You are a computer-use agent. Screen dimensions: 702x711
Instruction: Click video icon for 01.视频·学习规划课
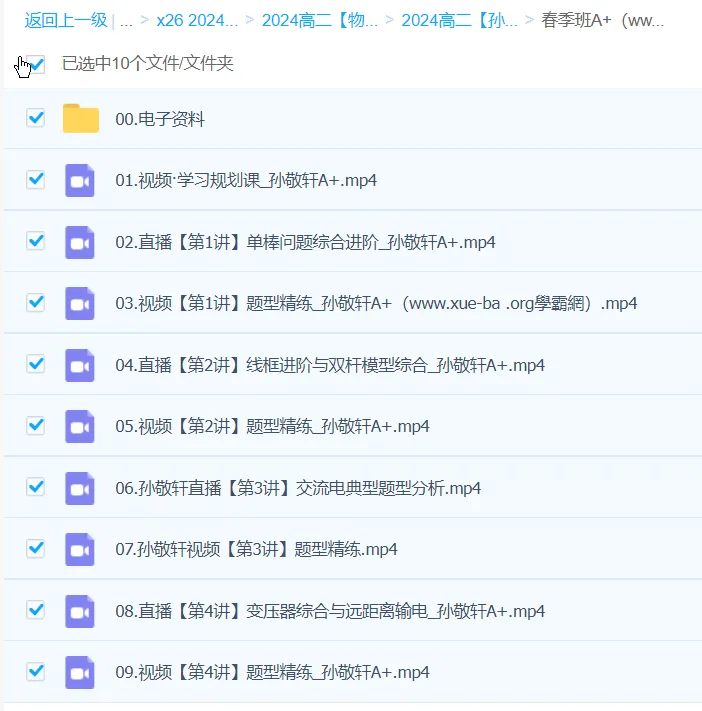(80, 180)
